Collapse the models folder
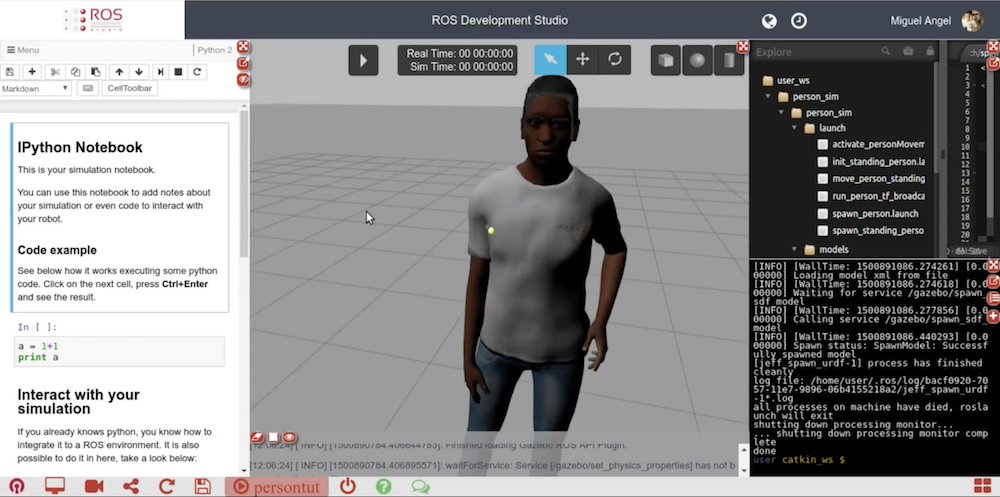Screen dimensions: 1000x497 [795, 249]
